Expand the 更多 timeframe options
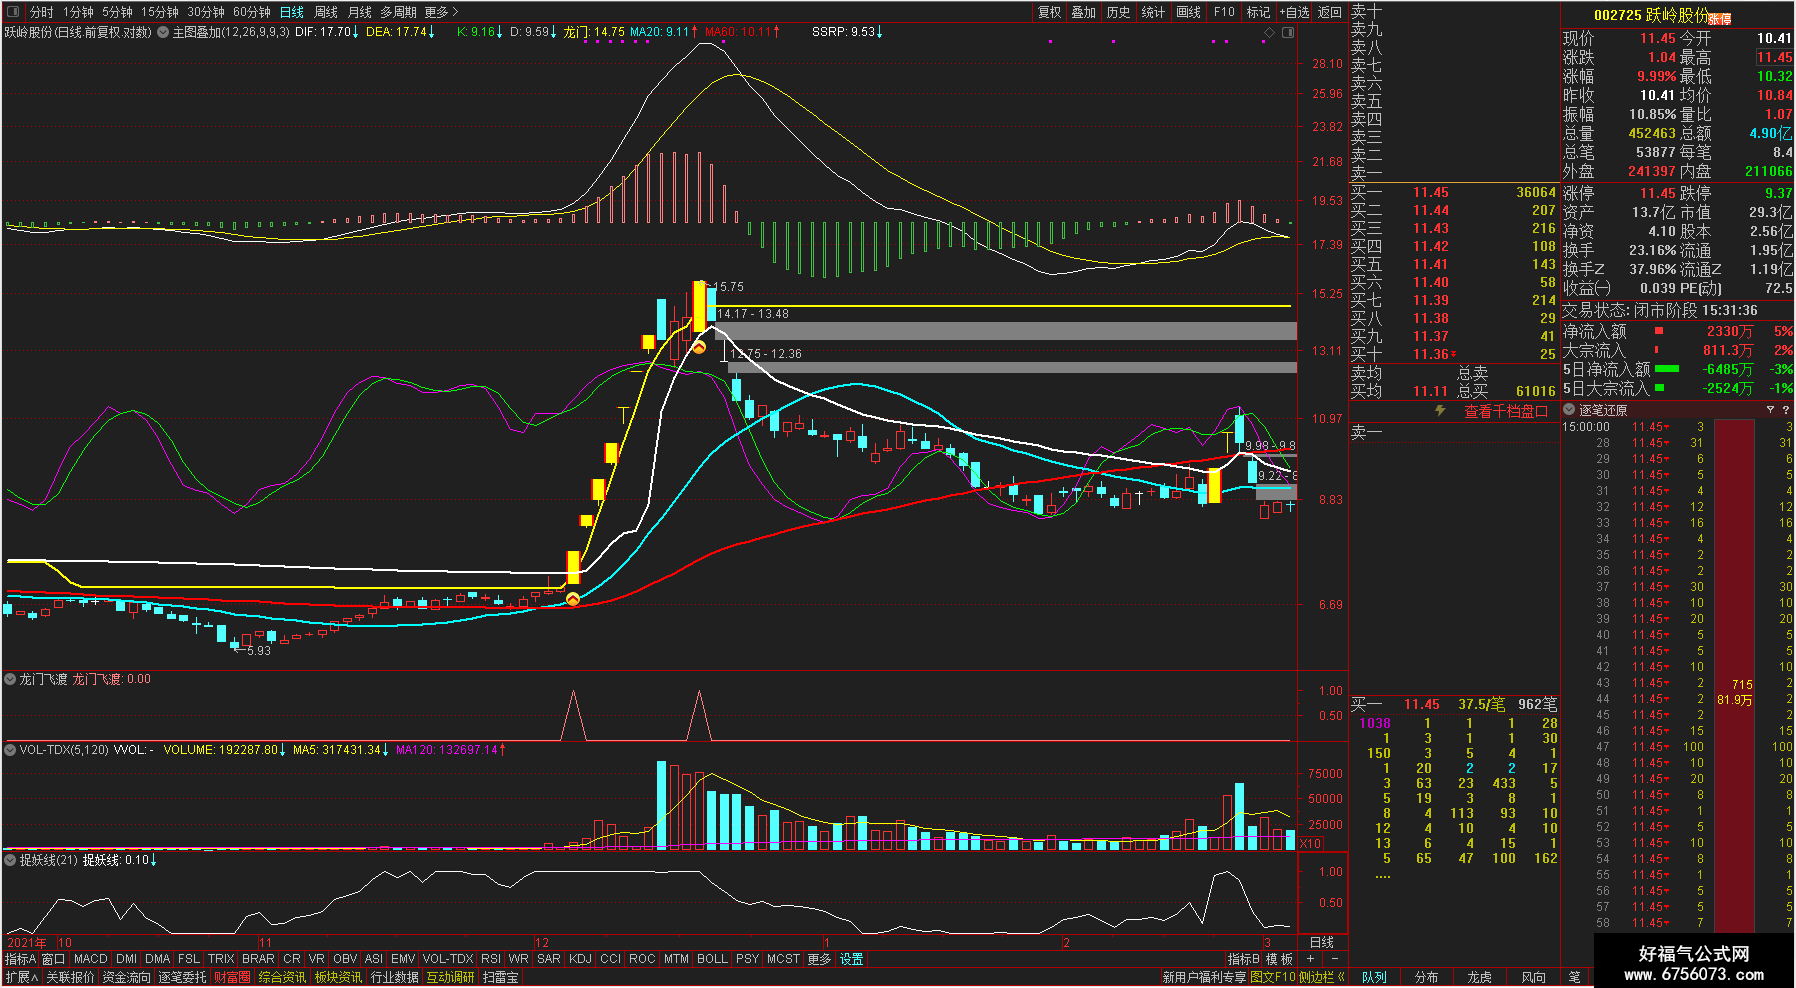 point(441,12)
